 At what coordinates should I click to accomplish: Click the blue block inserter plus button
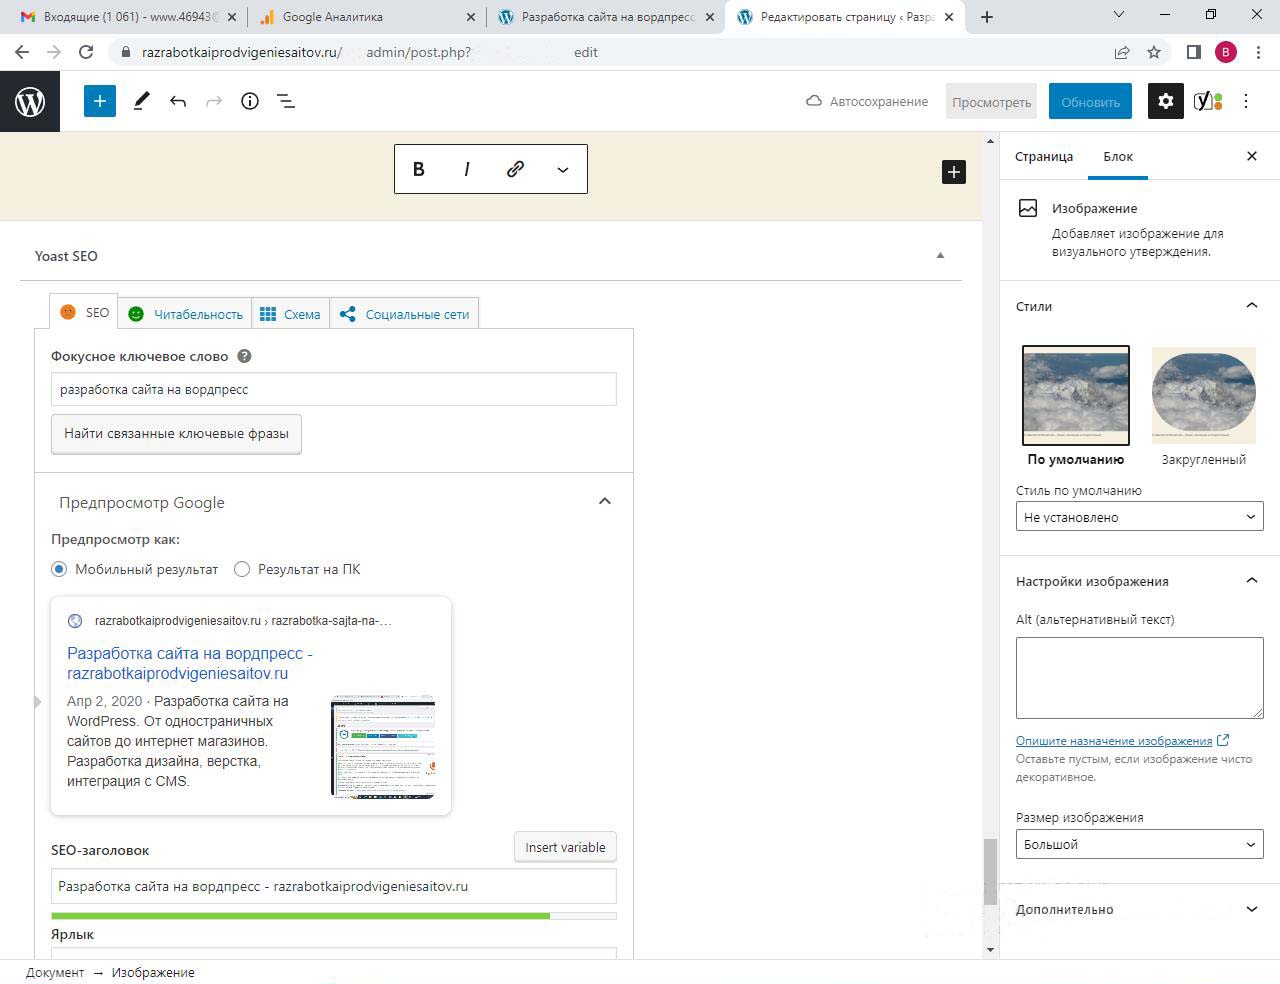(x=99, y=101)
